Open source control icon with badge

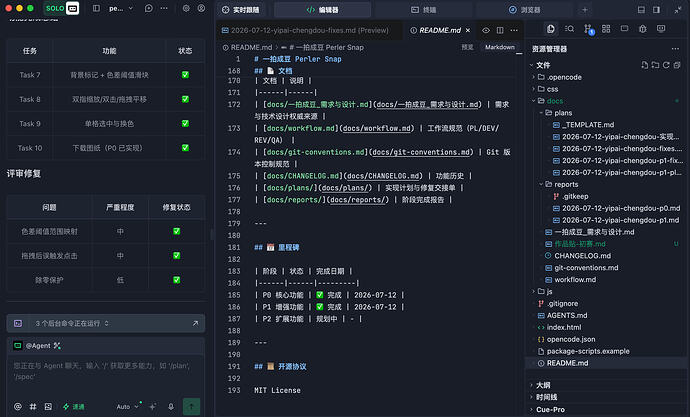588,29
